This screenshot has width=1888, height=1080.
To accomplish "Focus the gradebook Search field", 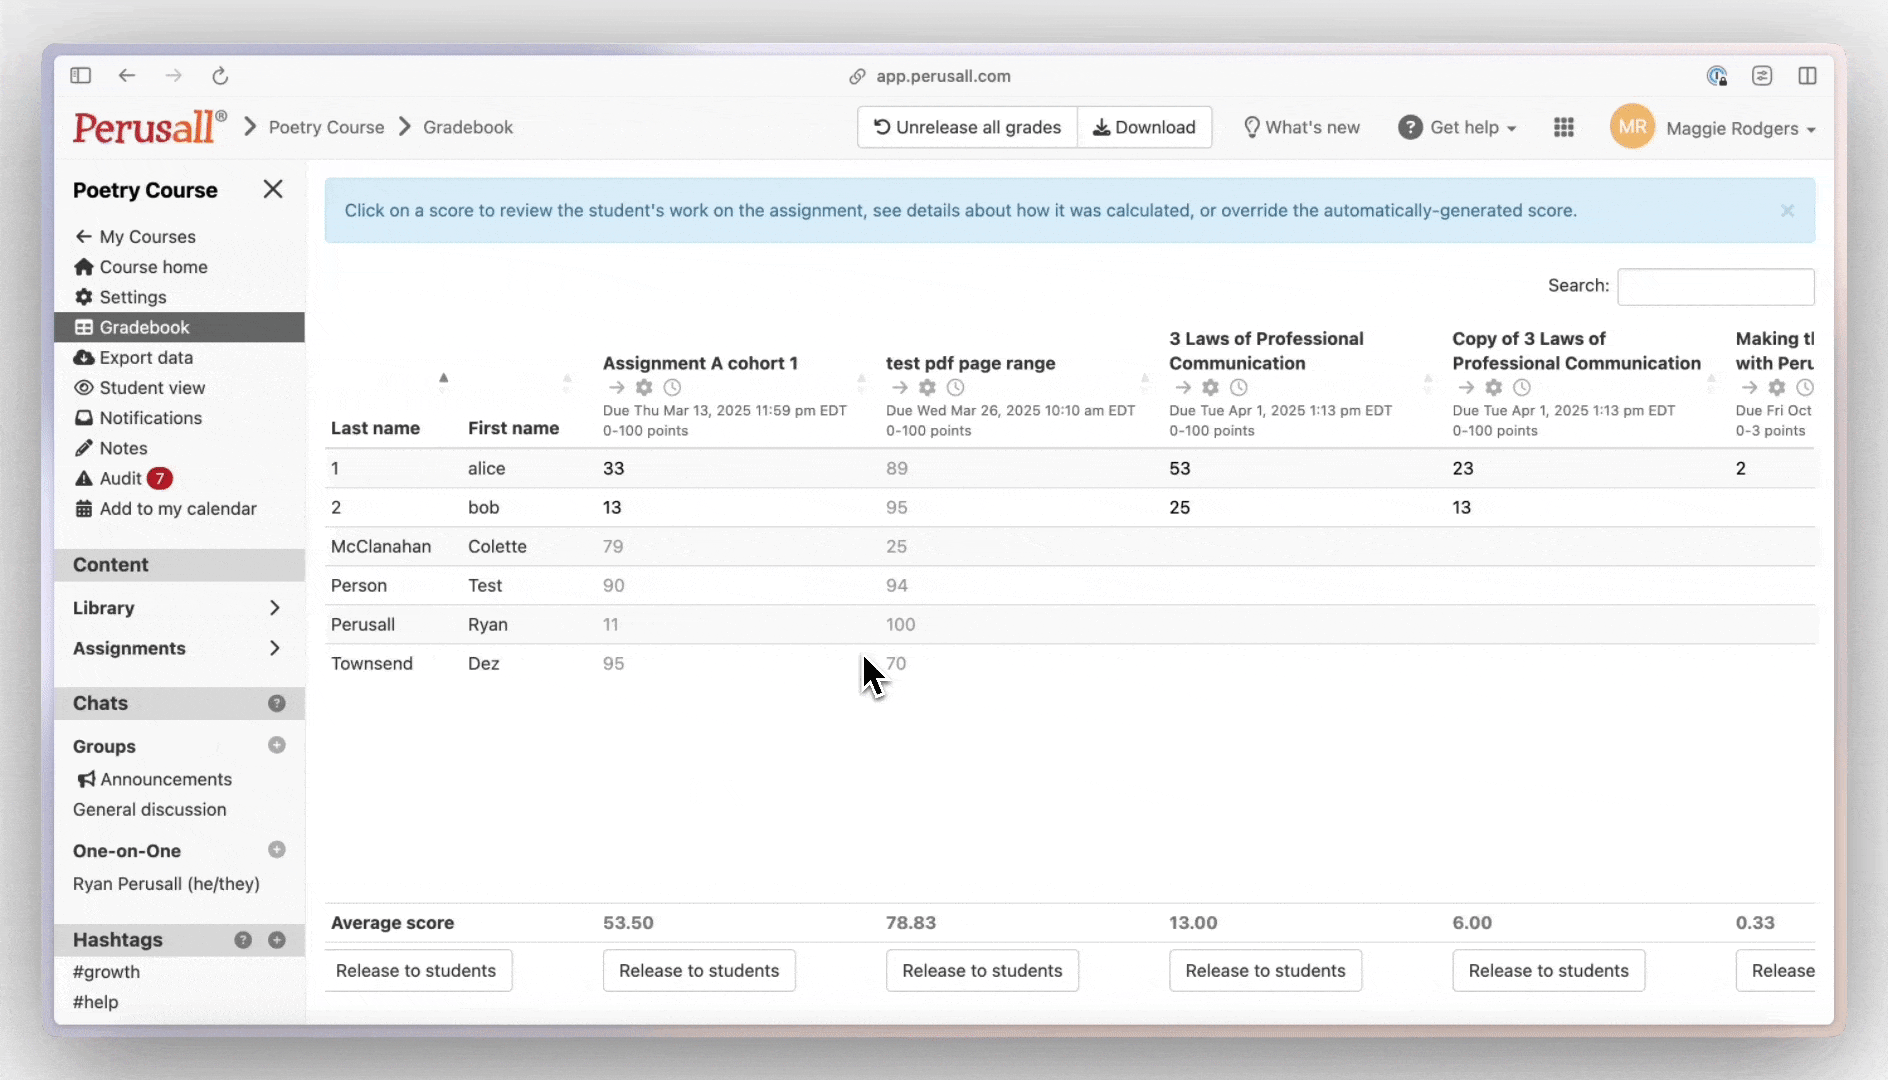I will click(x=1715, y=286).
